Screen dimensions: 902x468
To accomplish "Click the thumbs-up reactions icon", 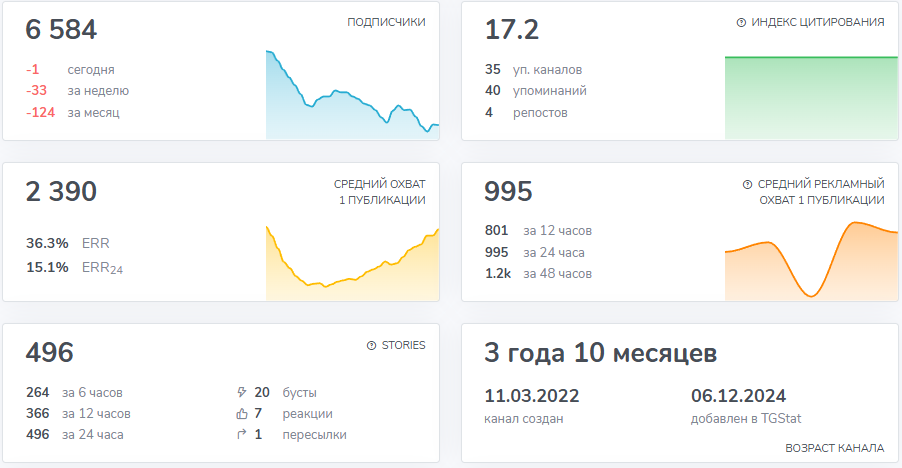I will [242, 413].
